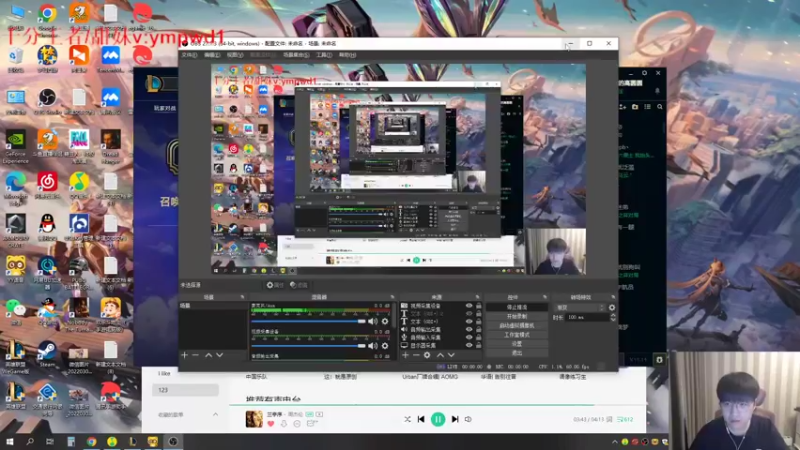The image size is (800, 450).
Task: Pop out the Controls dock panel
Action: [x=545, y=297]
